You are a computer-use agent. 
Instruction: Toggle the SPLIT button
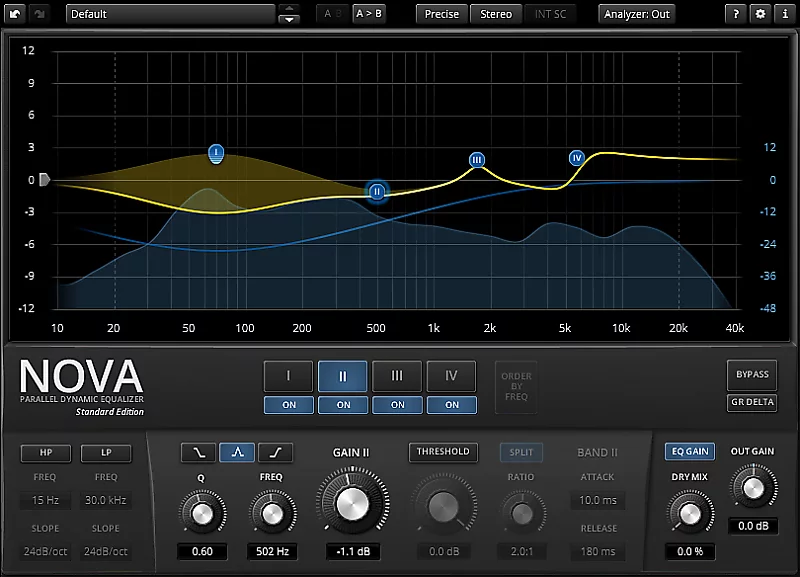[x=521, y=452]
